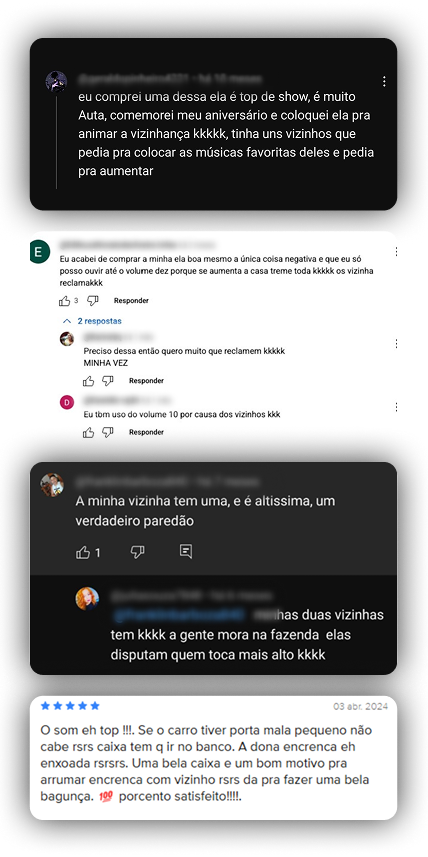Dislike the 'MINHA VEZ' reply
This screenshot has height=857, width=428.
pyautogui.click(x=108, y=381)
